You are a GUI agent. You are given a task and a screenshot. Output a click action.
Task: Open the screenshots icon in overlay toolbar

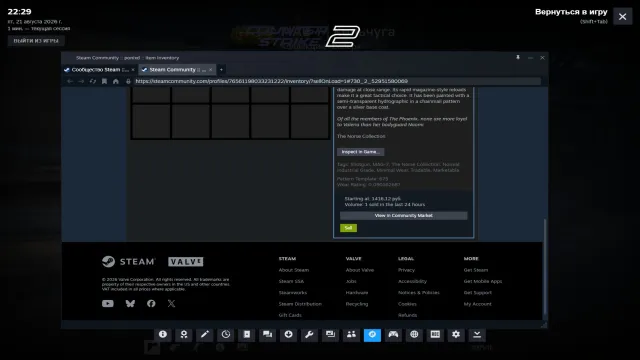330,335
